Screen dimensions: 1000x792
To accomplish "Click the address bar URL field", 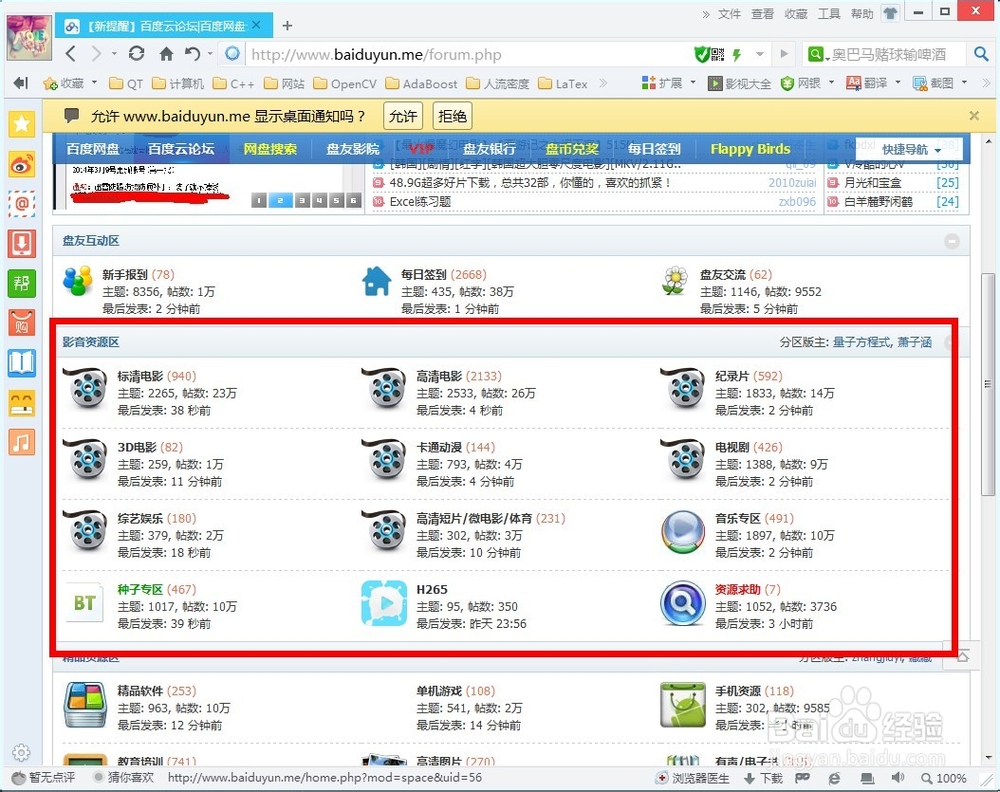I will pyautogui.click(x=466, y=55).
